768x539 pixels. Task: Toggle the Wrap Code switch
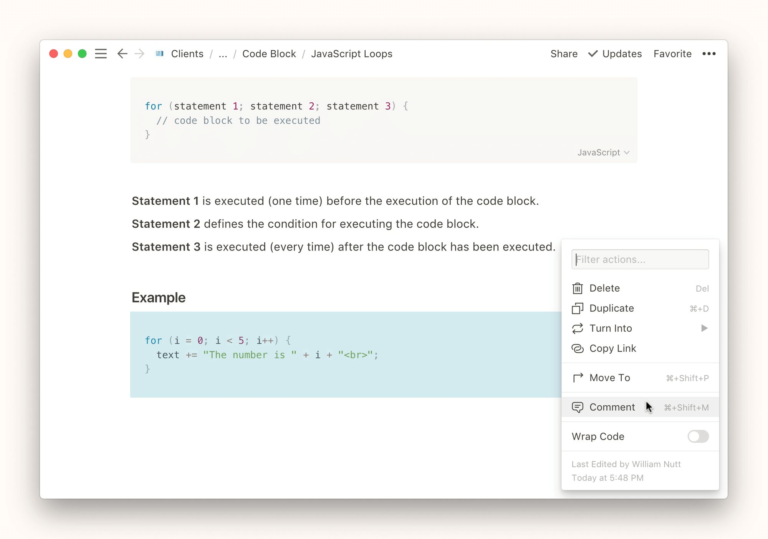point(697,436)
